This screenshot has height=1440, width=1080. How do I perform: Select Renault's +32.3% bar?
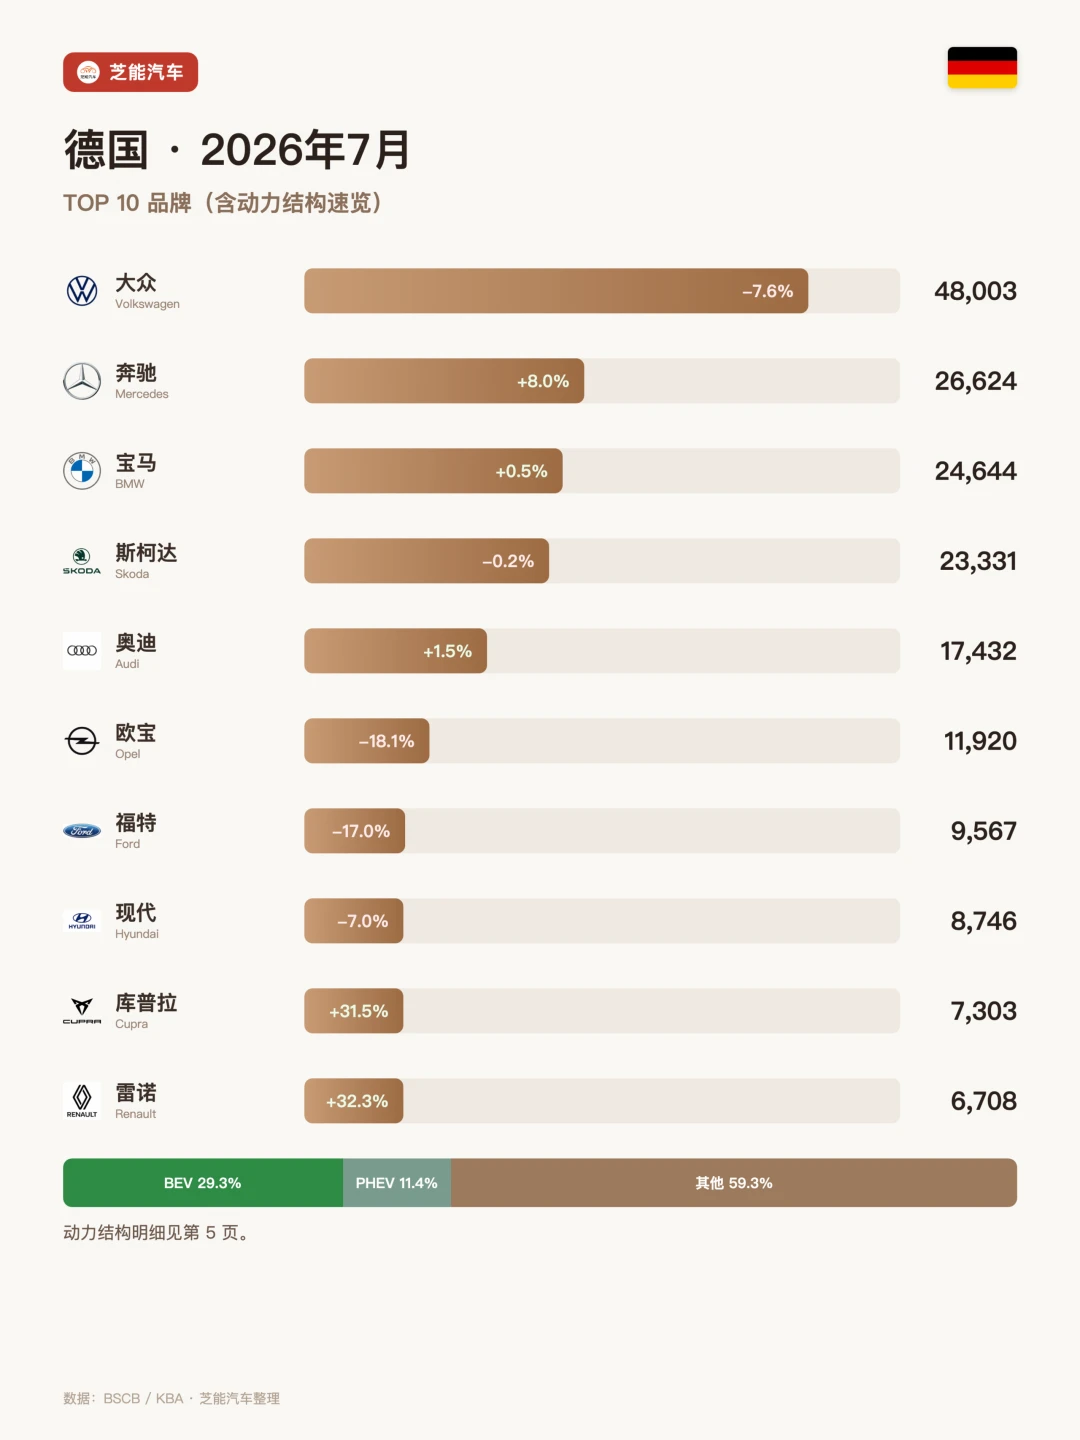pyautogui.click(x=354, y=1101)
